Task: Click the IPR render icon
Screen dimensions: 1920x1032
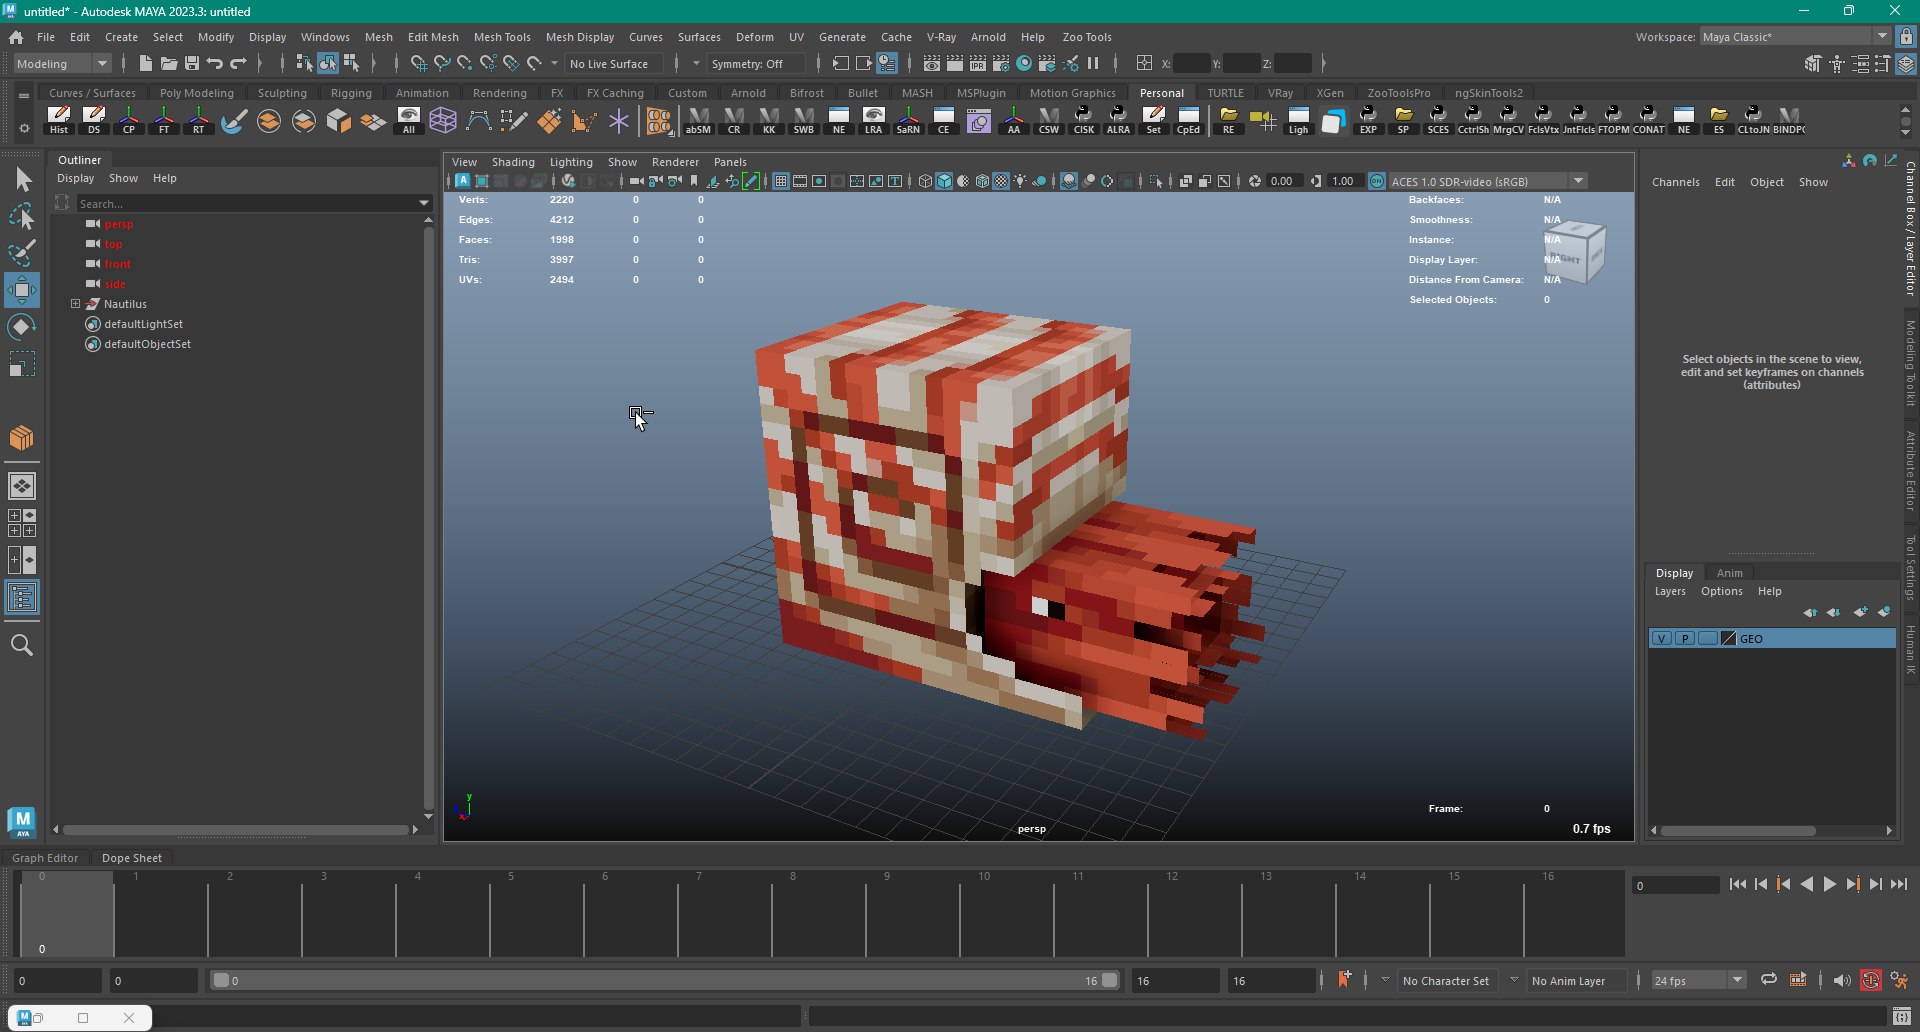Action: pyautogui.click(x=978, y=63)
